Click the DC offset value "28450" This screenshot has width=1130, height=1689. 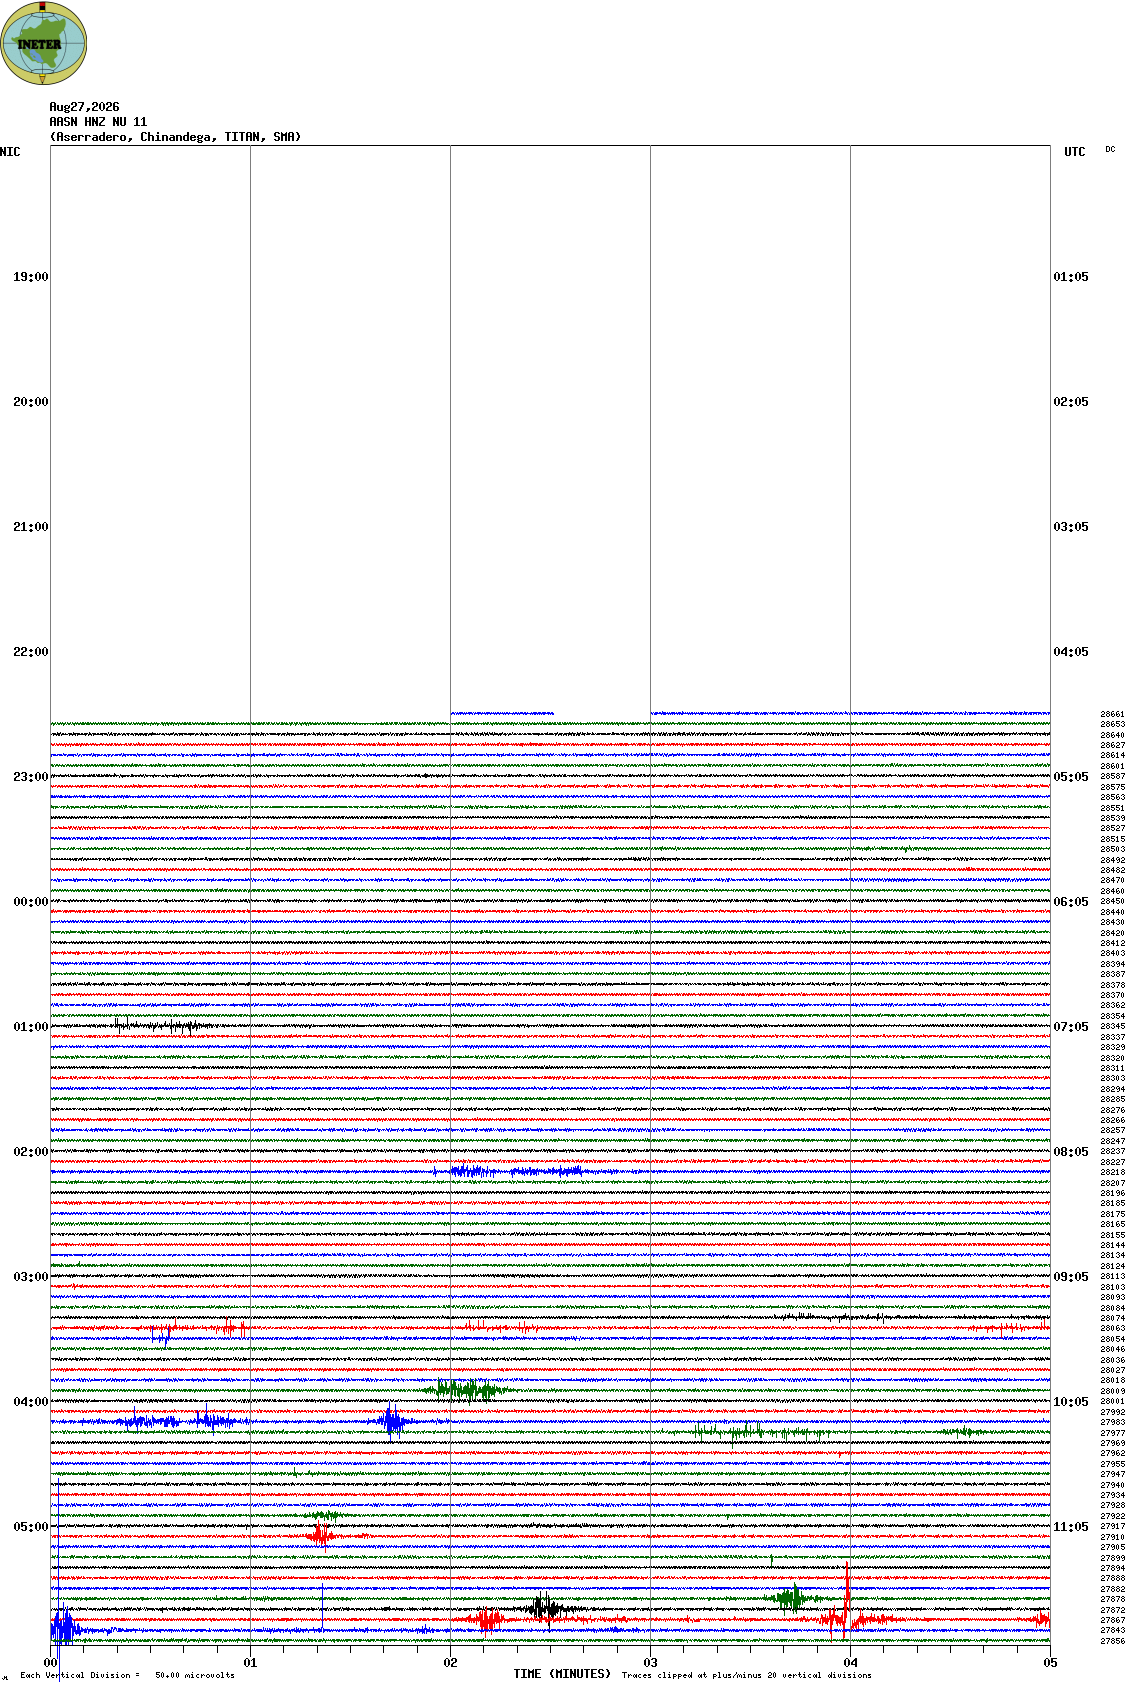pos(1113,901)
